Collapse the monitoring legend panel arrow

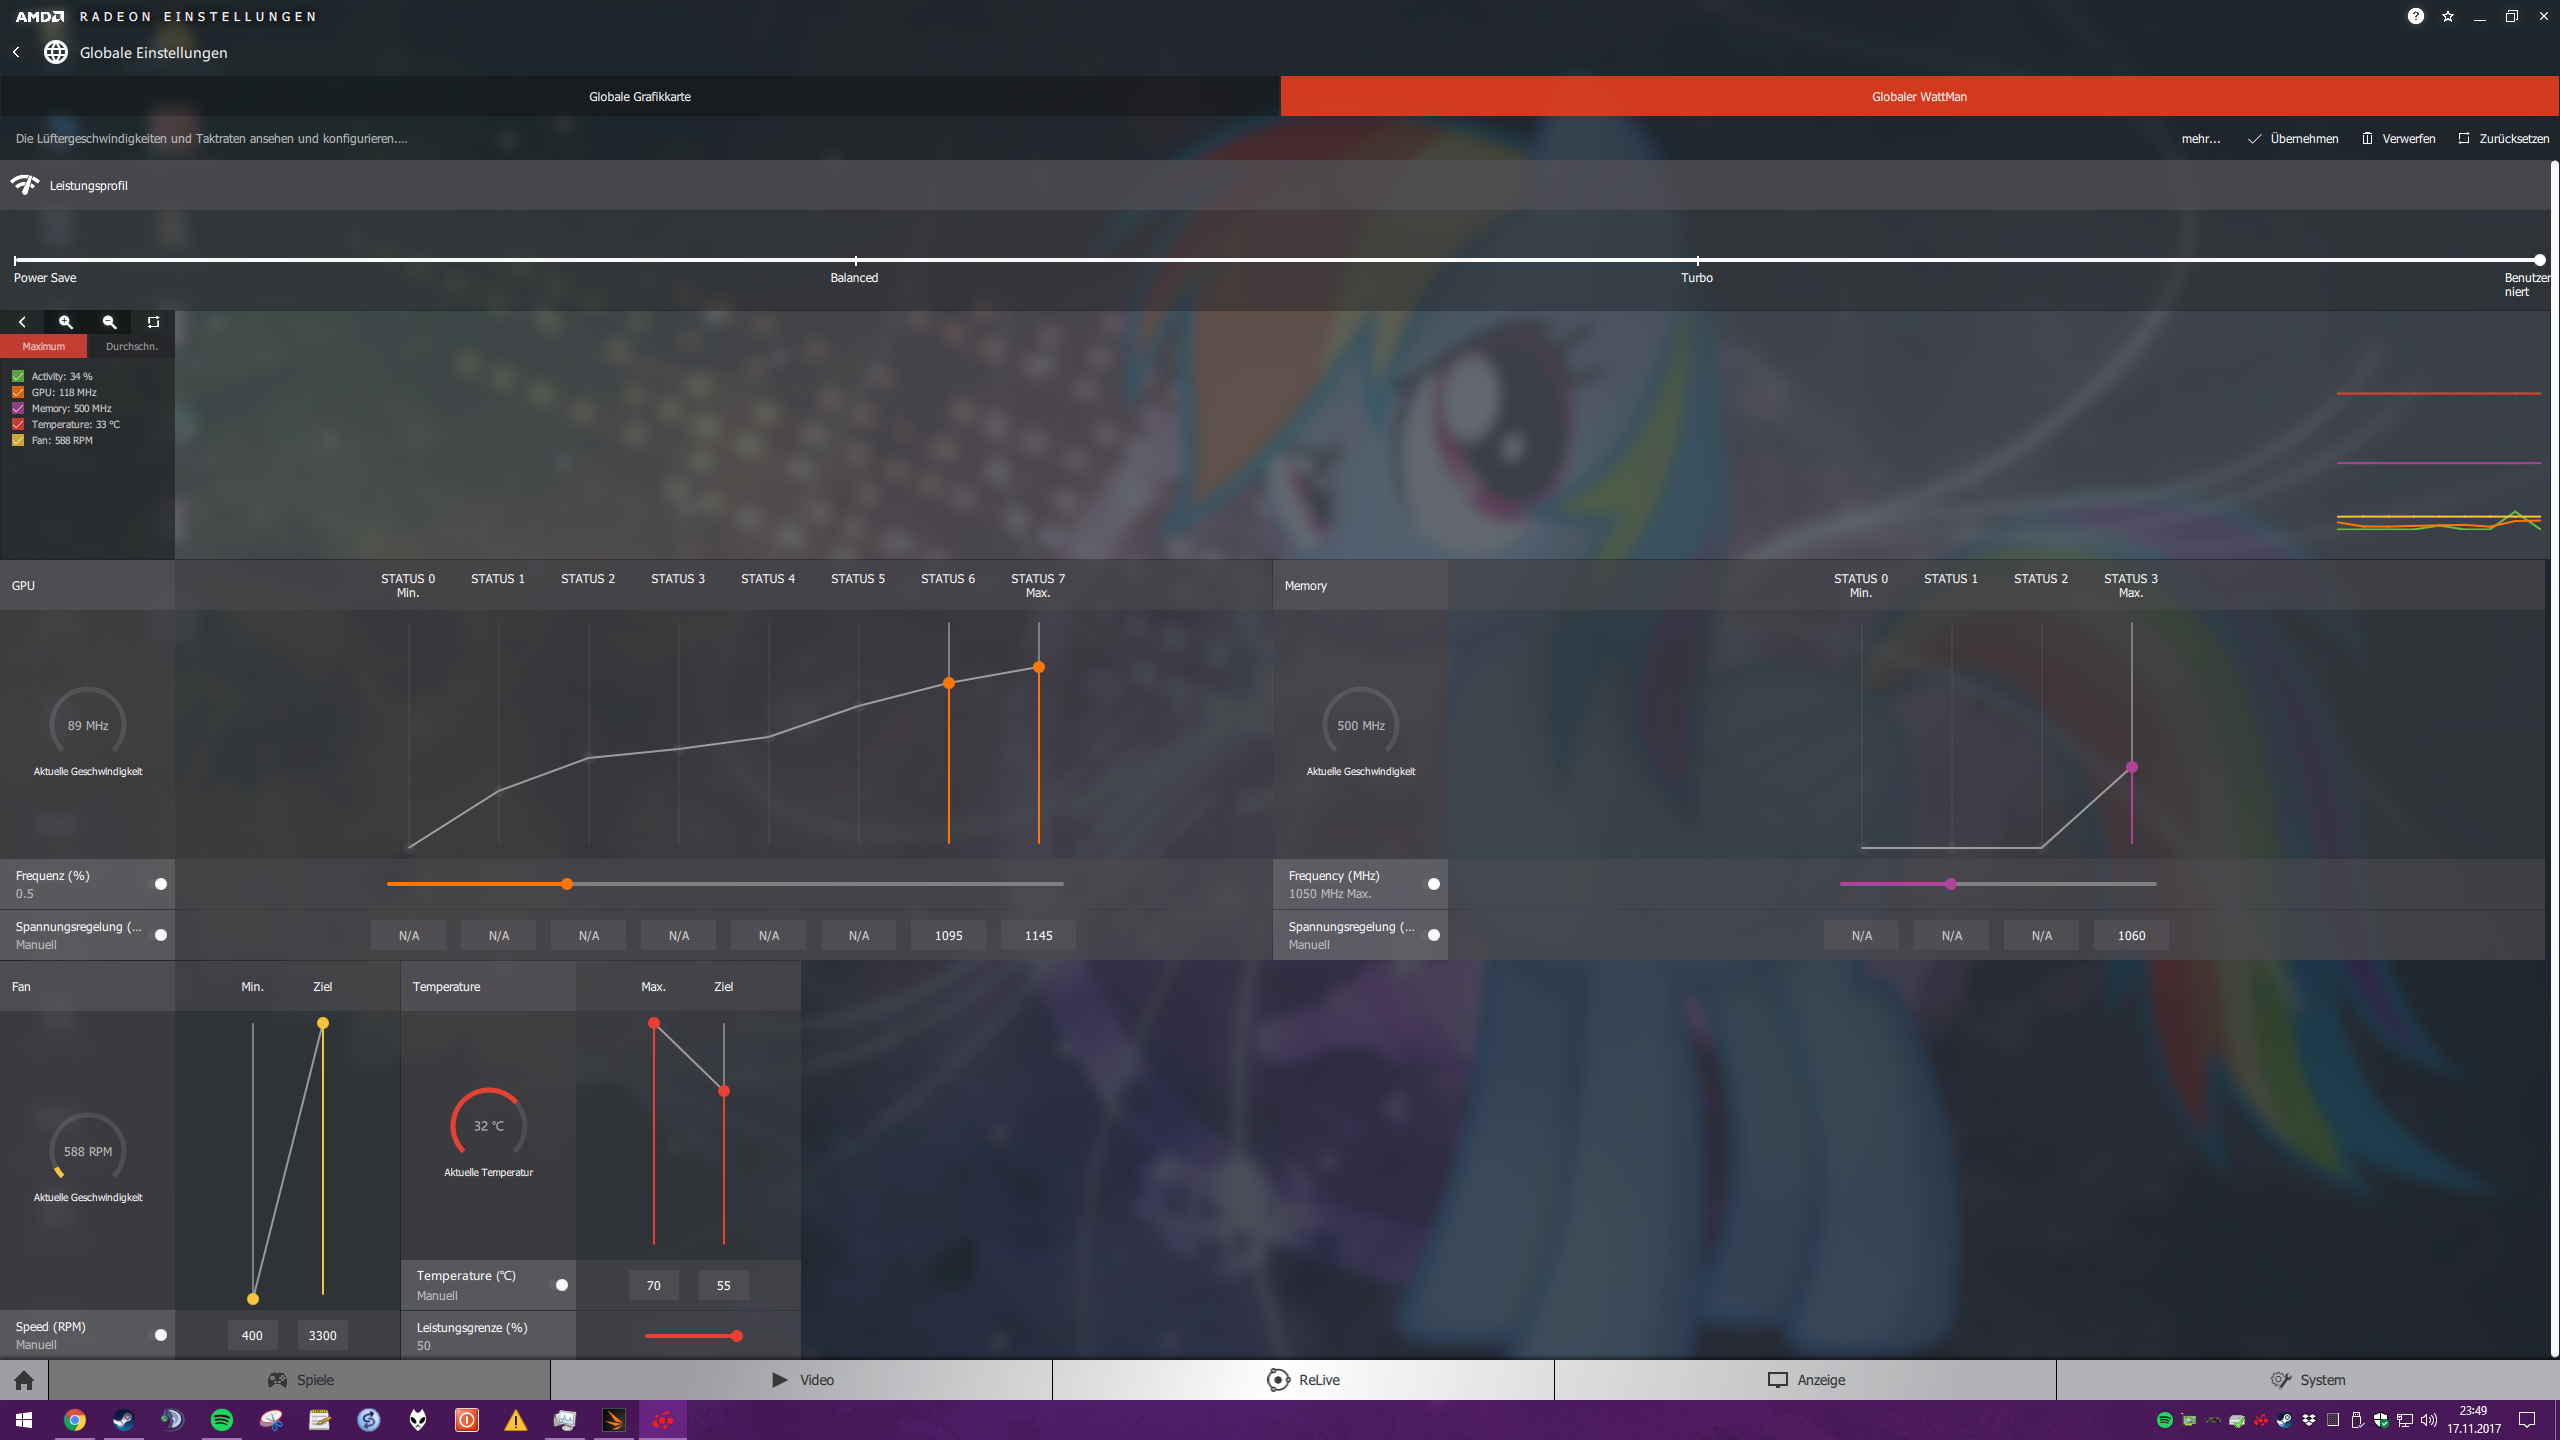(22, 322)
